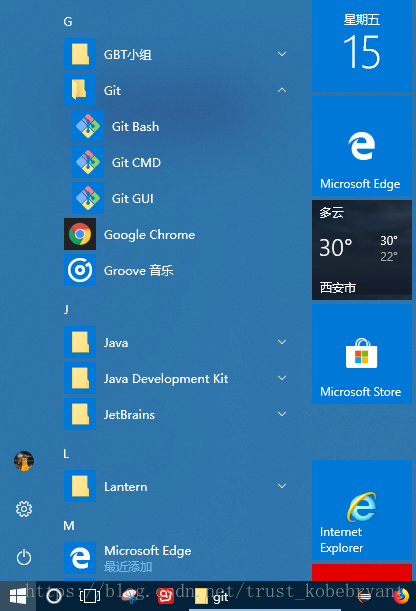The height and width of the screenshot is (611, 416).
Task: Open the weather tile for 西安市
Action: coord(362,250)
